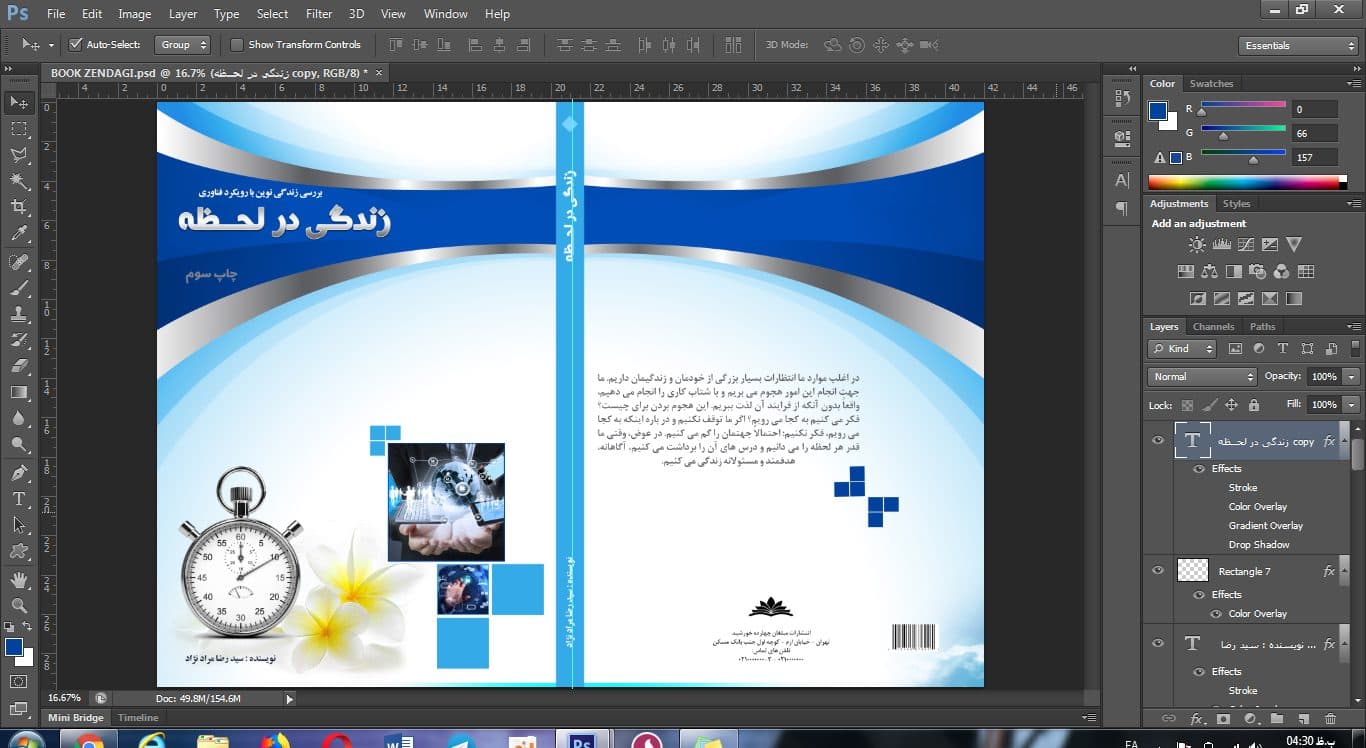Add a Brightness/Contrast adjustment
Image resolution: width=1366 pixels, height=748 pixels.
coord(1197,244)
